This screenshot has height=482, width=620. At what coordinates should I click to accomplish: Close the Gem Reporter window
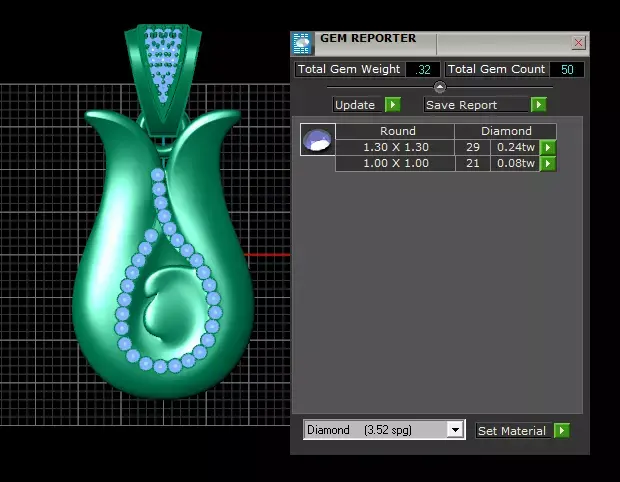578,42
